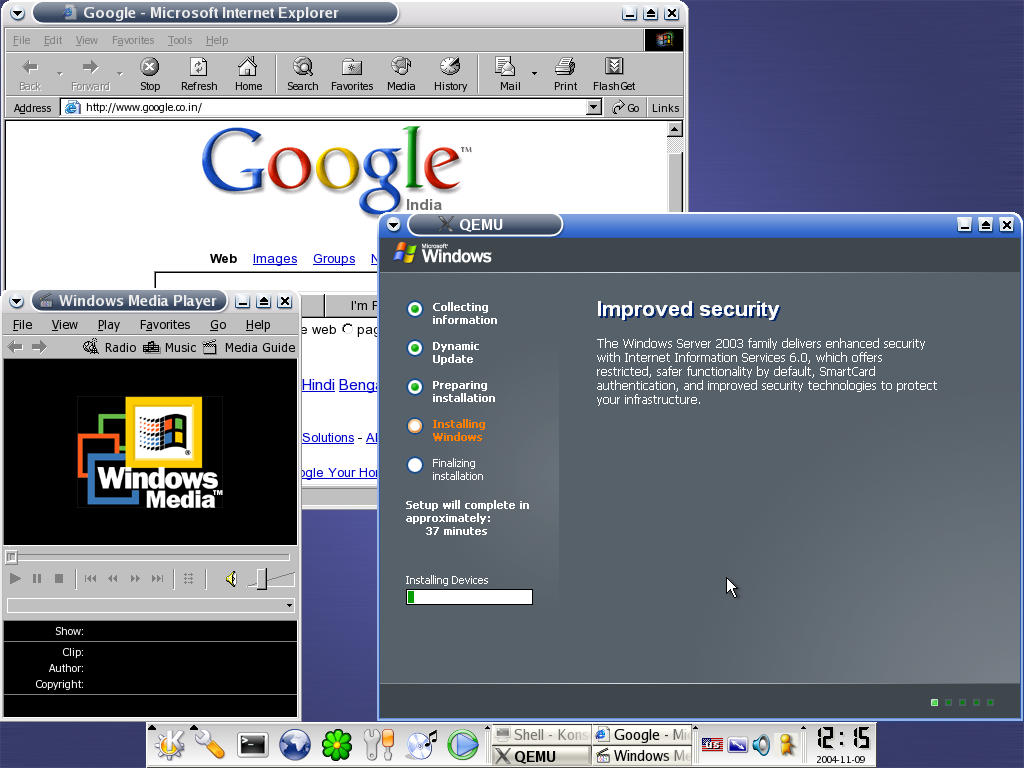The image size is (1024, 768).
Task: Open the address bar dropdown arrow
Action: (x=593, y=107)
